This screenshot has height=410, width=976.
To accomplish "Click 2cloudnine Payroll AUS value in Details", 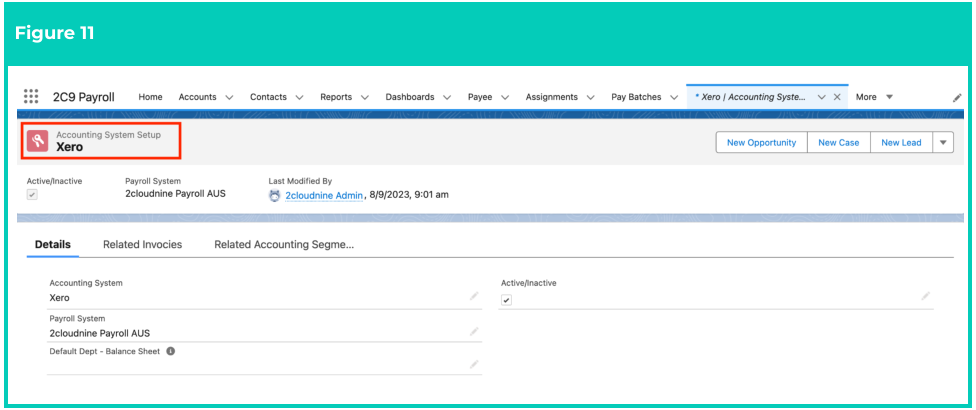I will pyautogui.click(x=100, y=333).
